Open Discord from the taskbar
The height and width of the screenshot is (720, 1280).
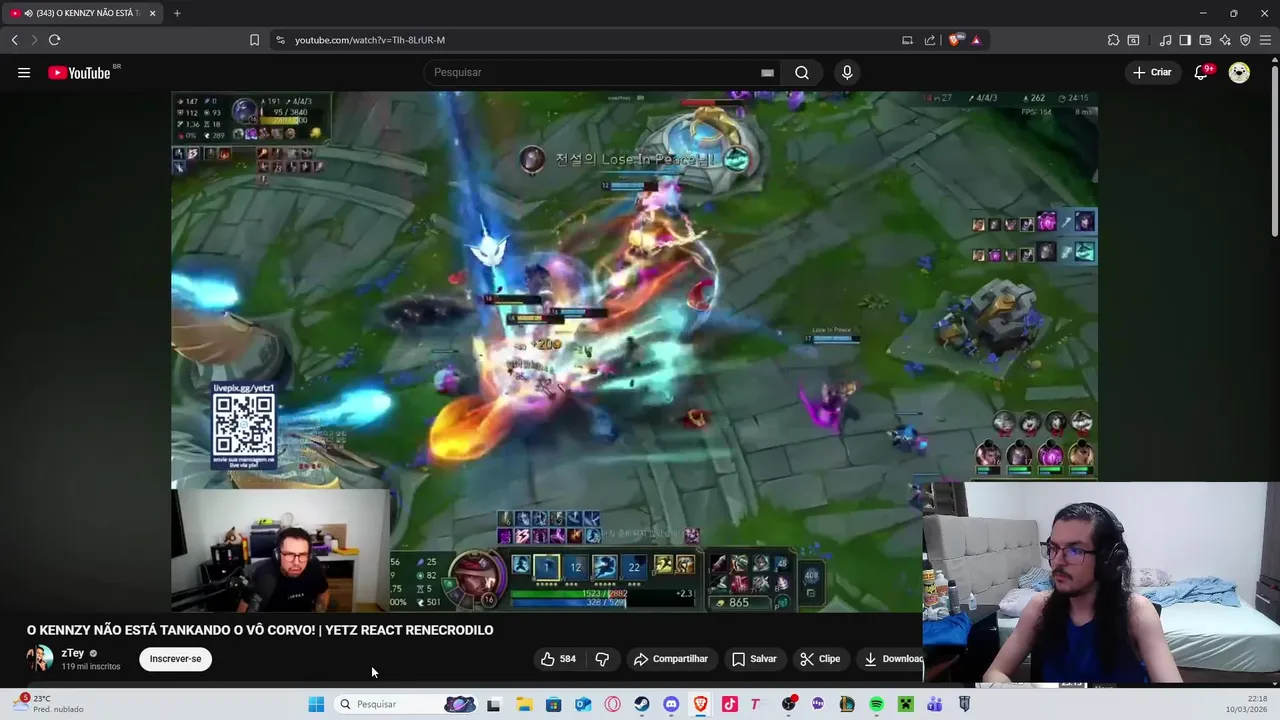pos(671,704)
